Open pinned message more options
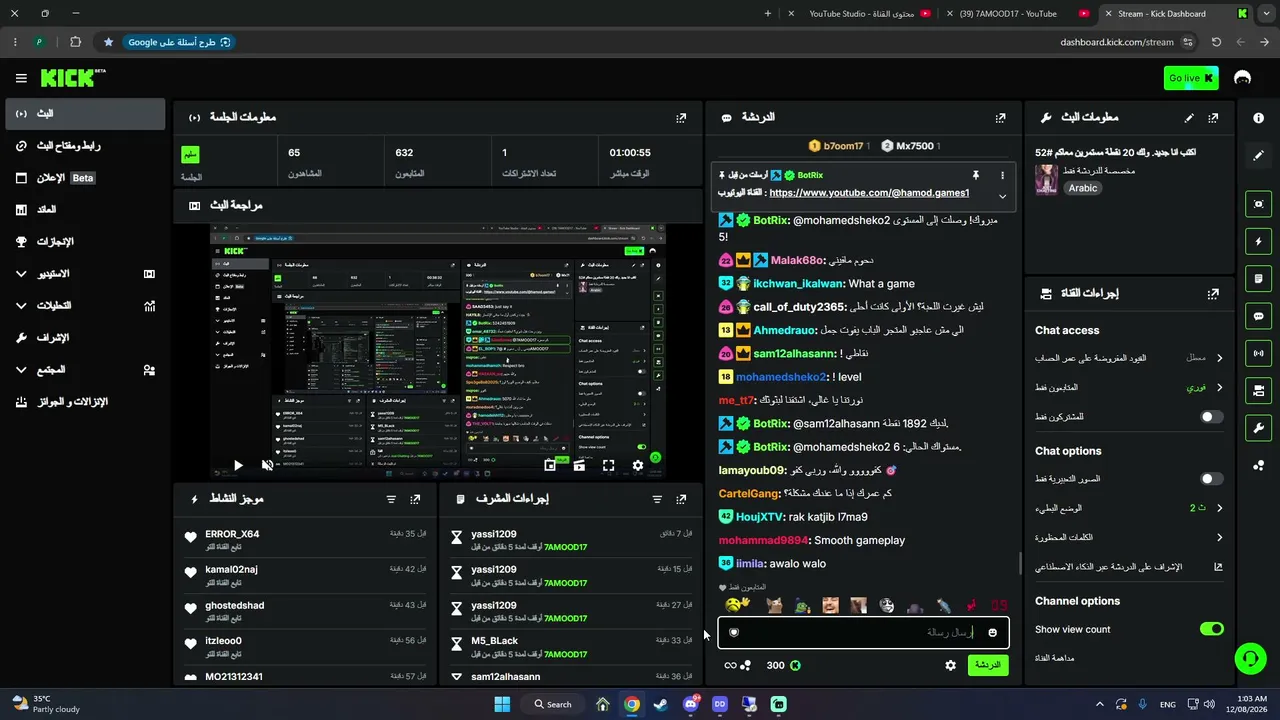Screen dimensions: 1280x720 coord(1002,175)
